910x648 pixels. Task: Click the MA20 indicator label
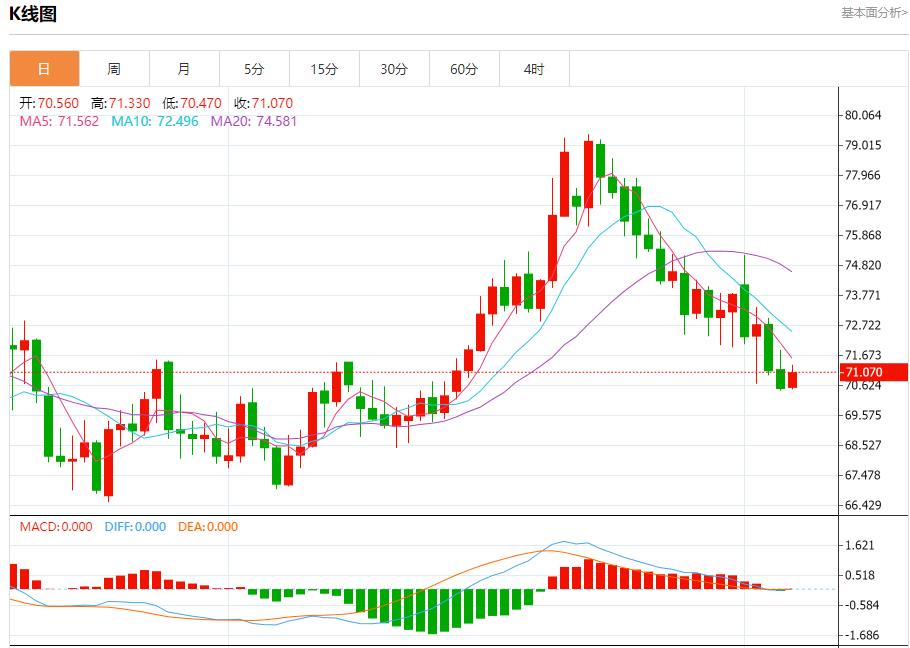point(254,121)
